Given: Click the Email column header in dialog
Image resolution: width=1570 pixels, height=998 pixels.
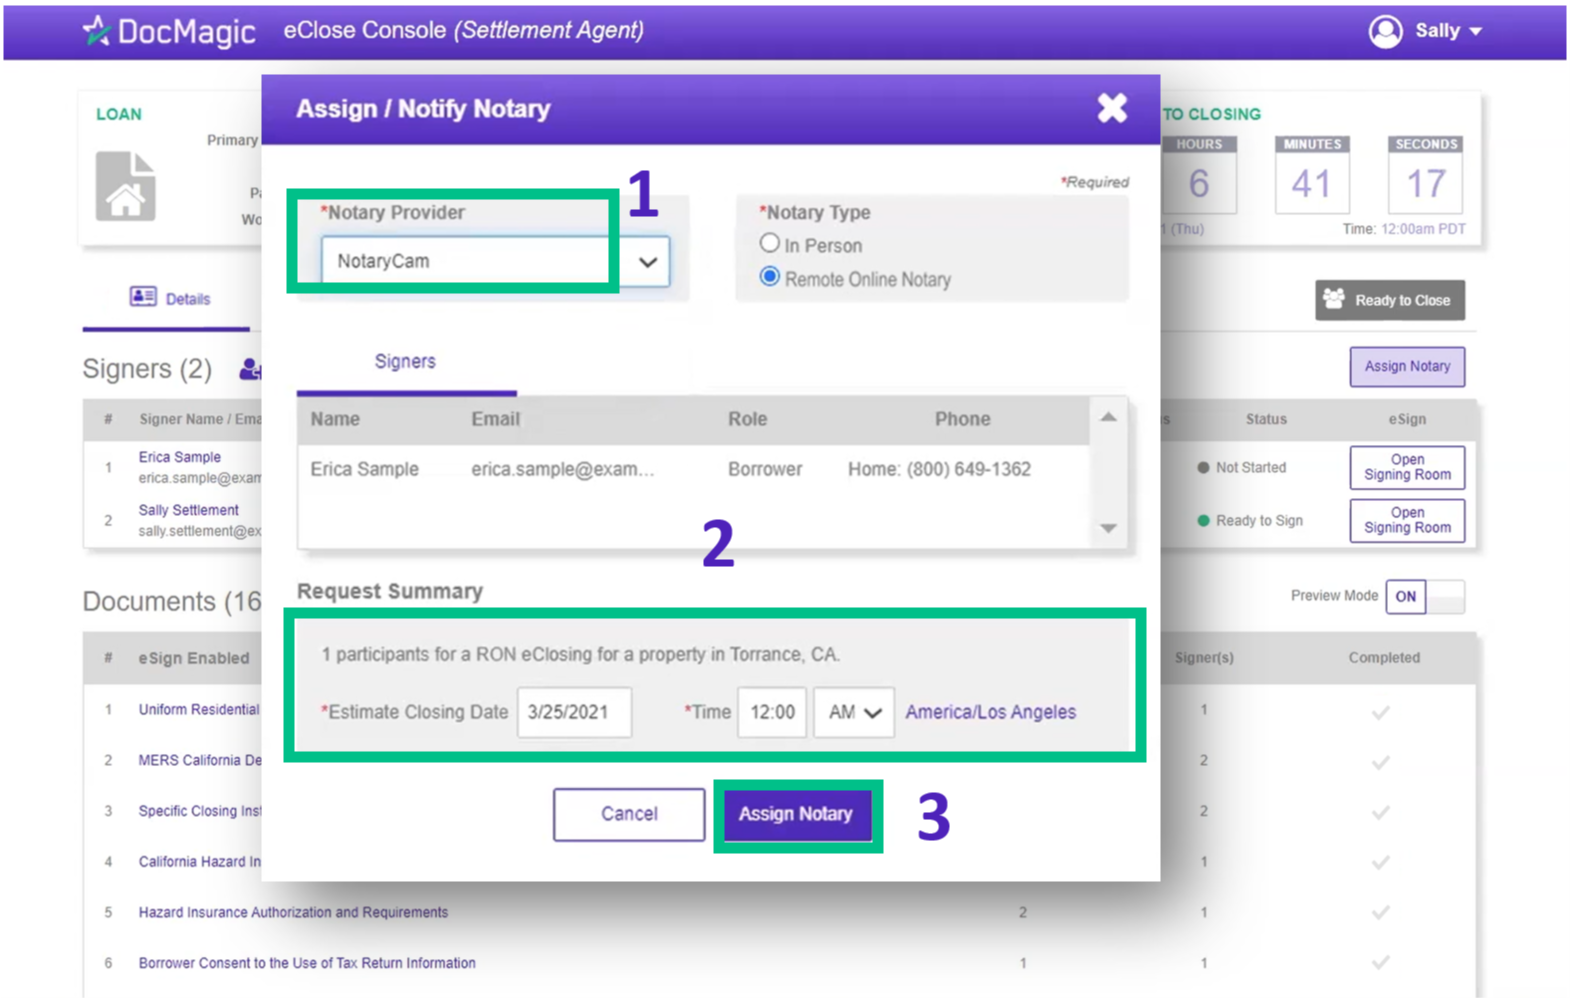Looking at the screenshot, I should click(x=495, y=419).
